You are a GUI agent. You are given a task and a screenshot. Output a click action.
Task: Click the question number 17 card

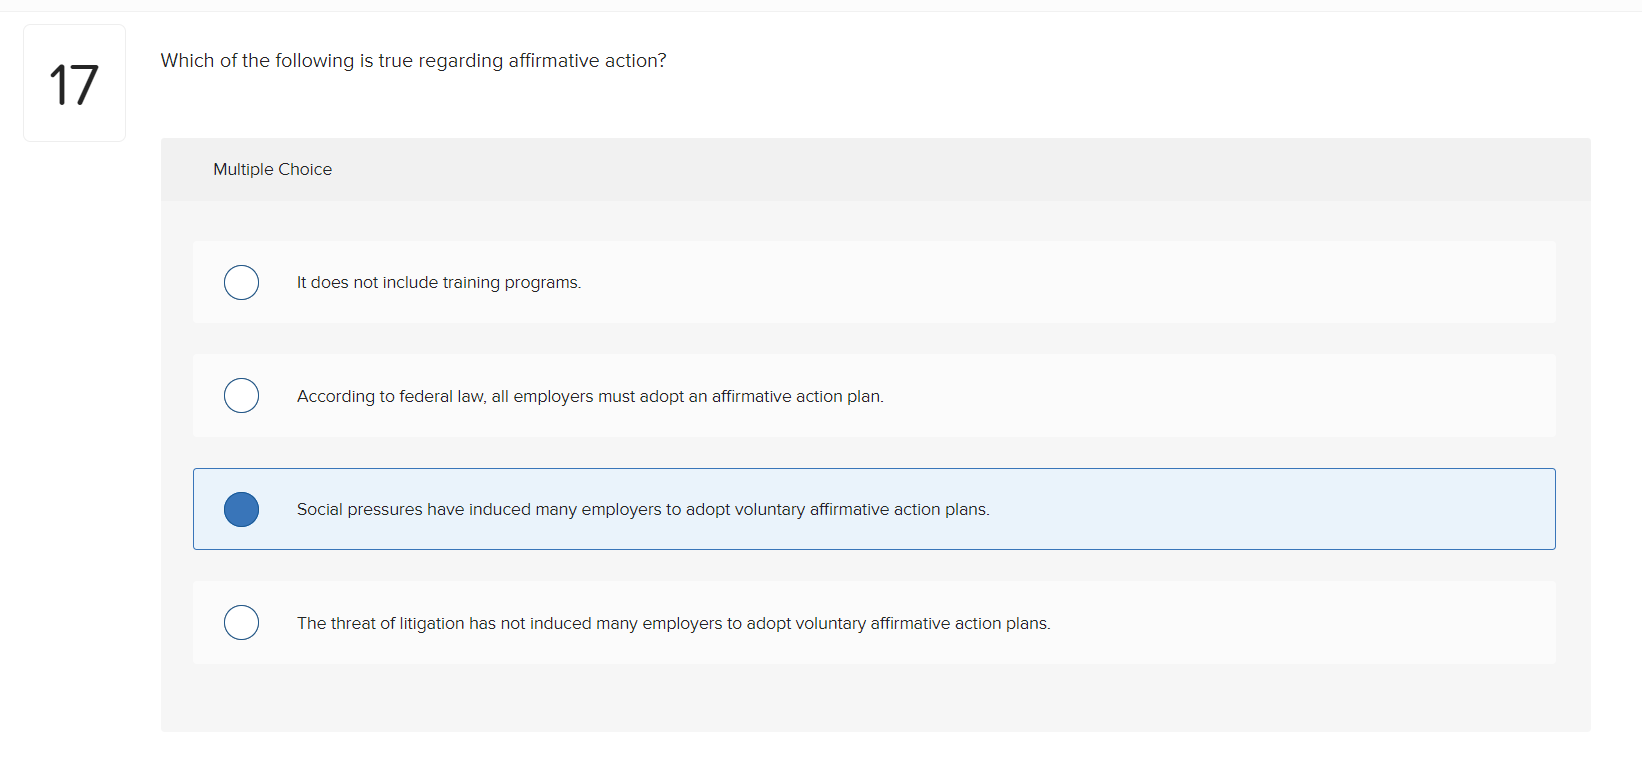pyautogui.click(x=74, y=82)
